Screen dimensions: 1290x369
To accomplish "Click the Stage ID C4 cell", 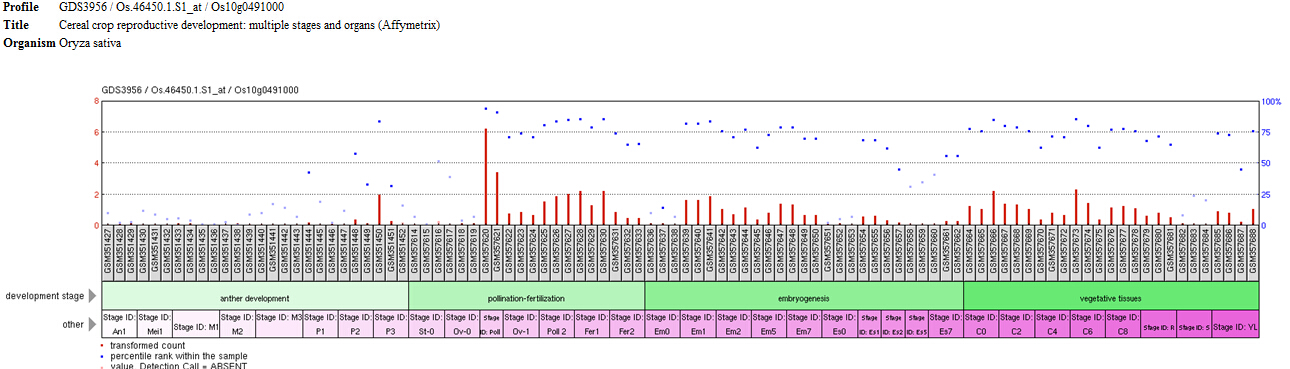I will pyautogui.click(x=1052, y=324).
